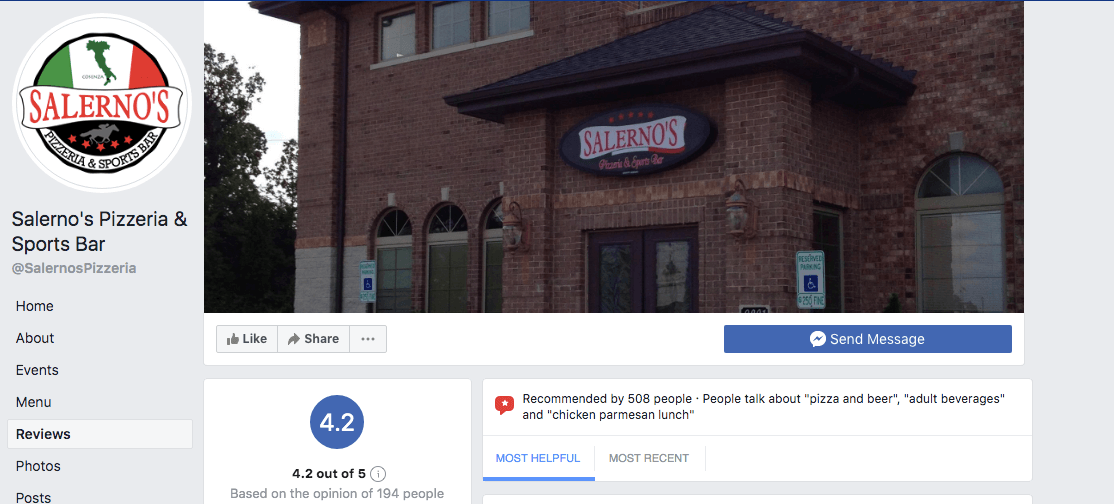The width and height of the screenshot is (1114, 504).
Task: Go to Events in the sidebar
Action: click(x=37, y=370)
